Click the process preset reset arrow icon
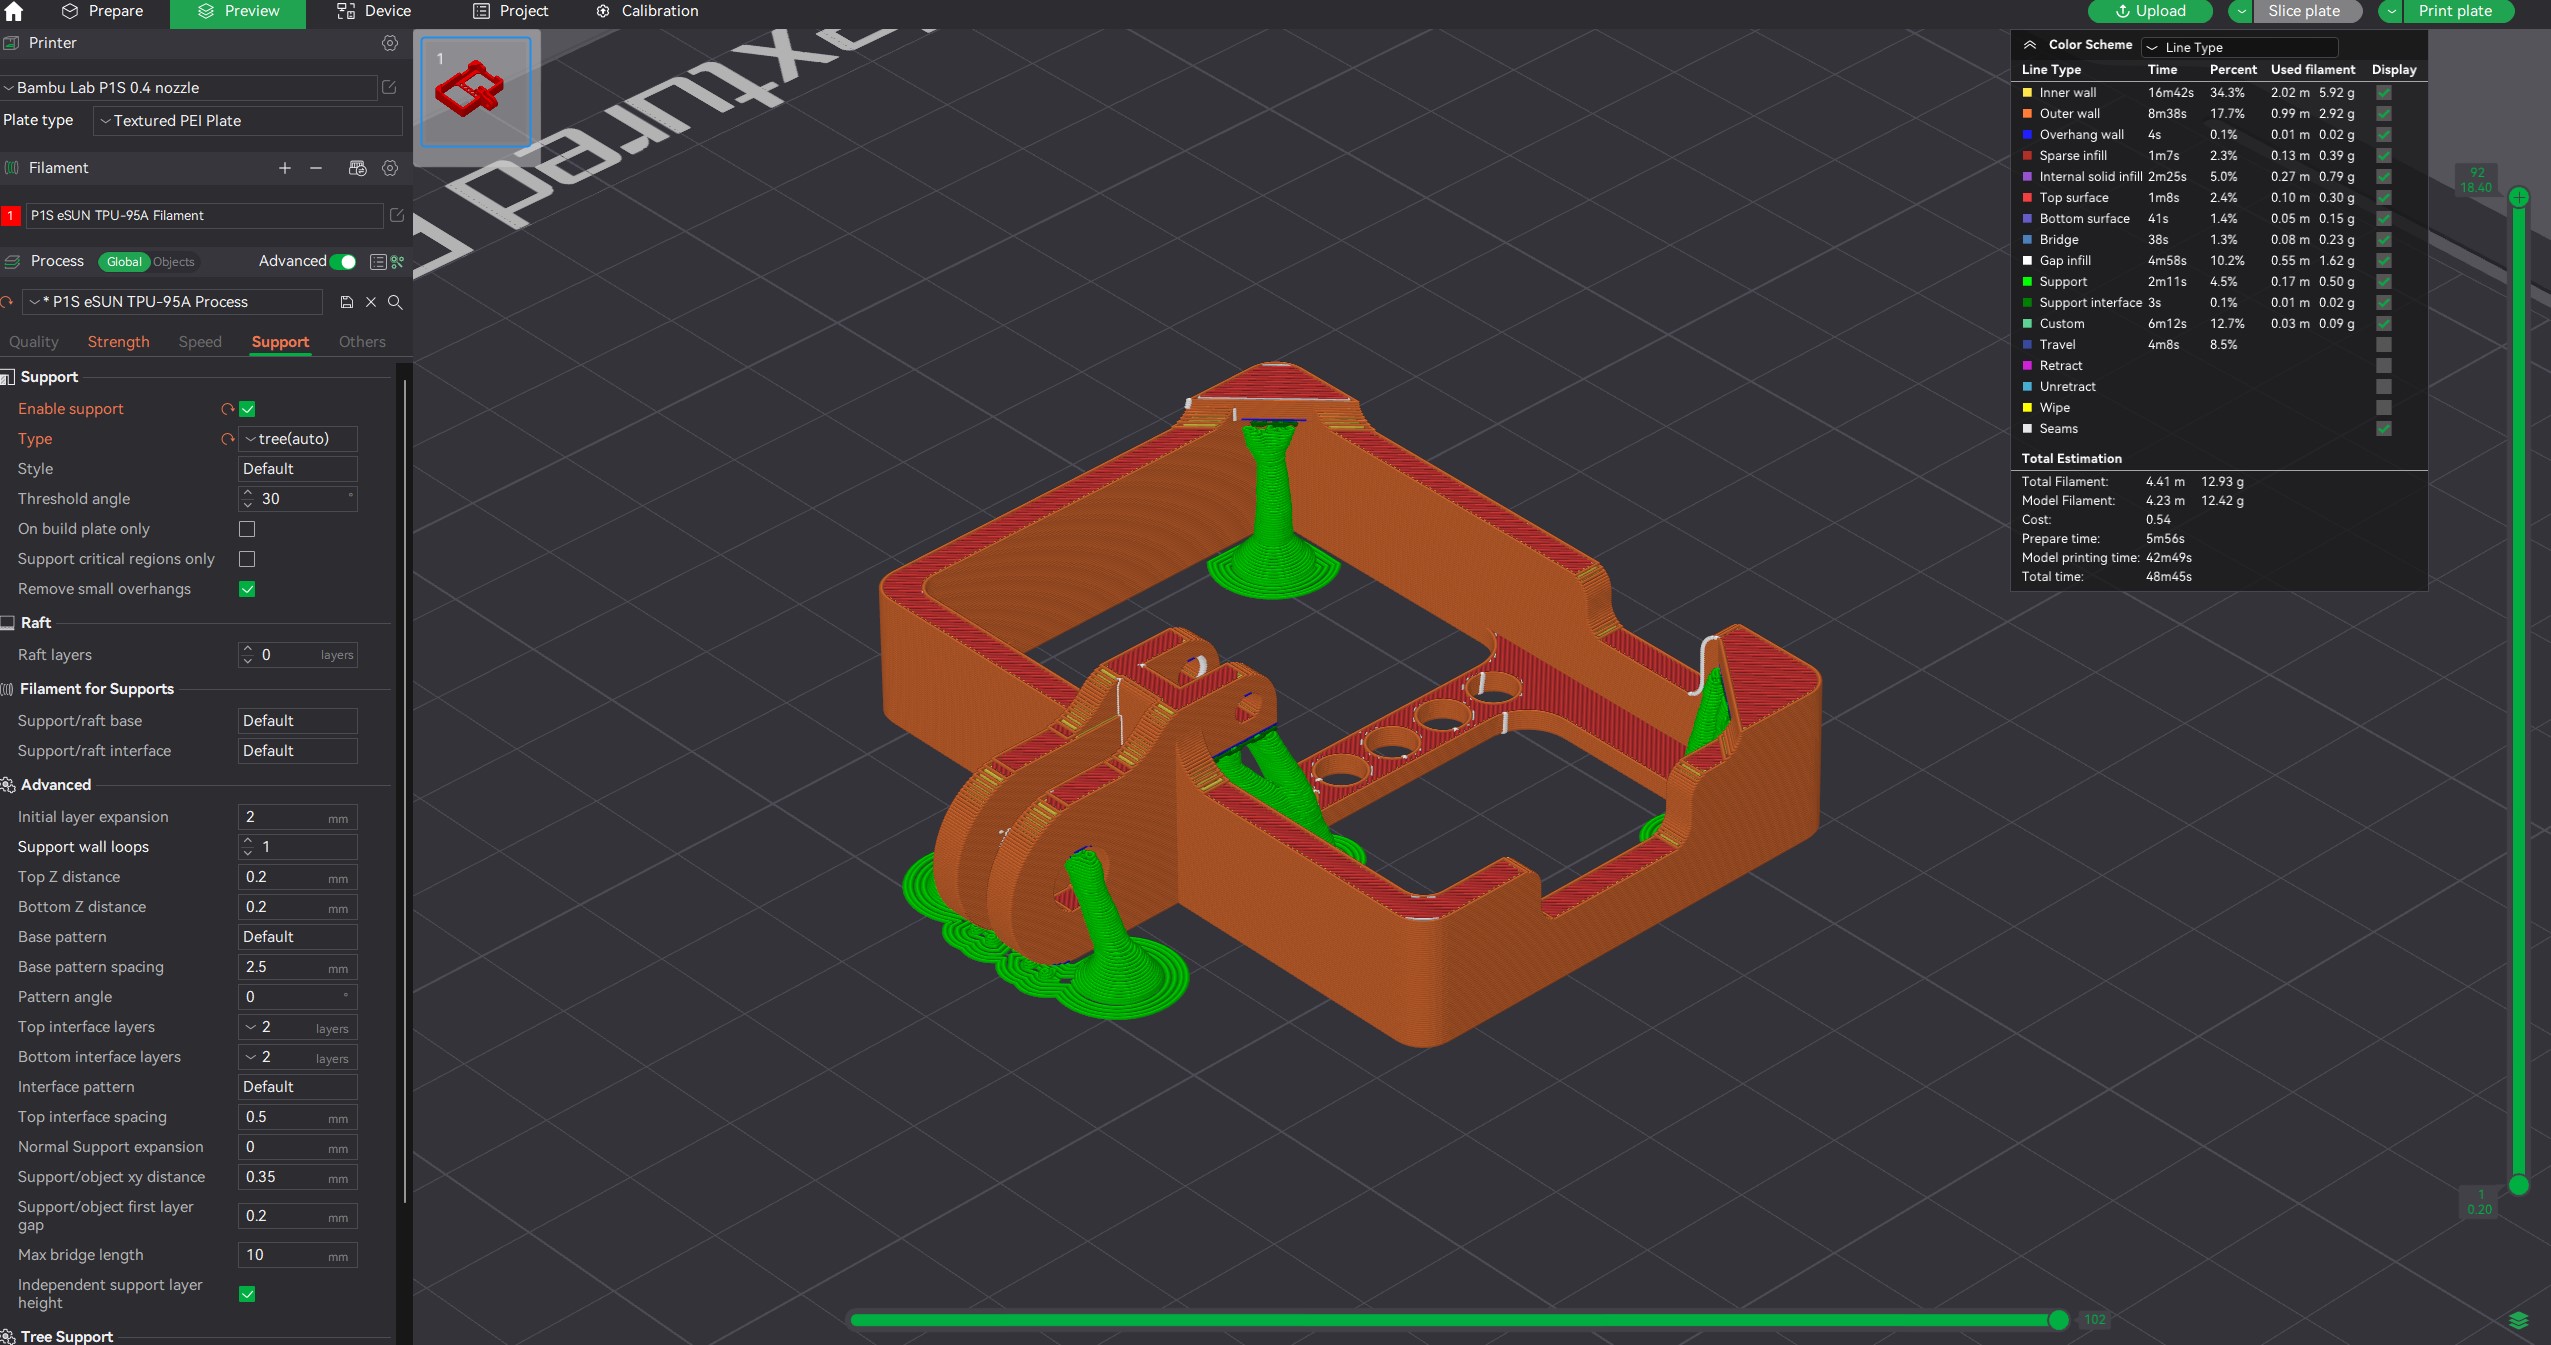 pos(7,302)
